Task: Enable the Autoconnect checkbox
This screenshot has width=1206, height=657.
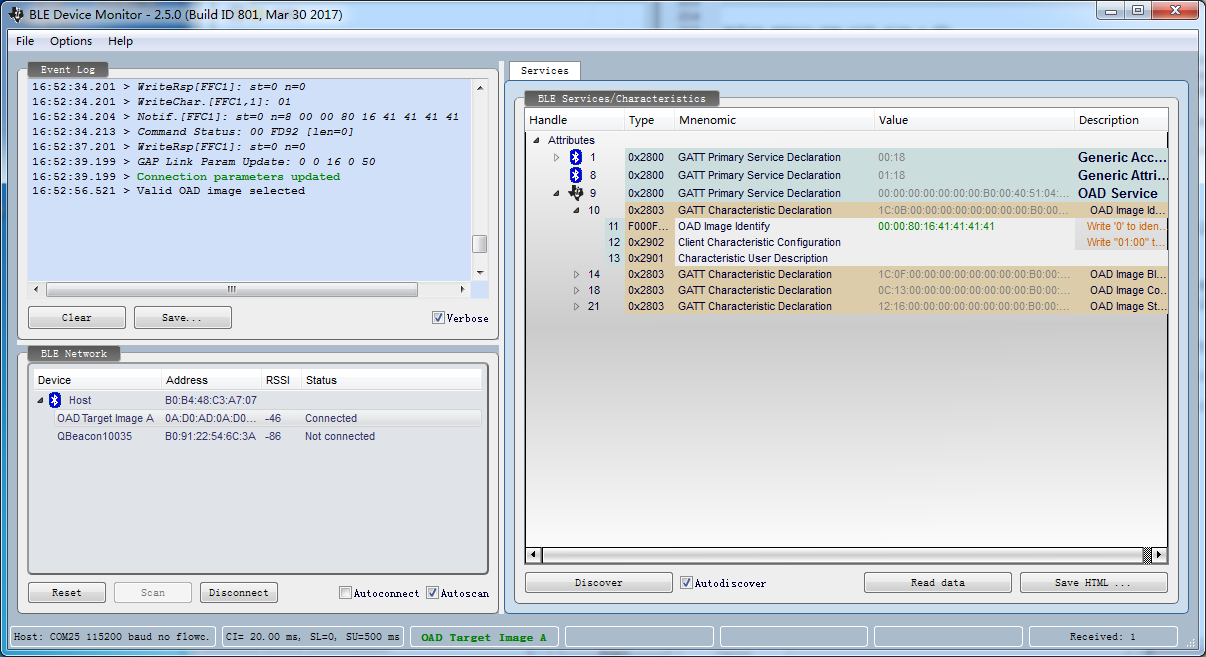Action: pos(346,593)
